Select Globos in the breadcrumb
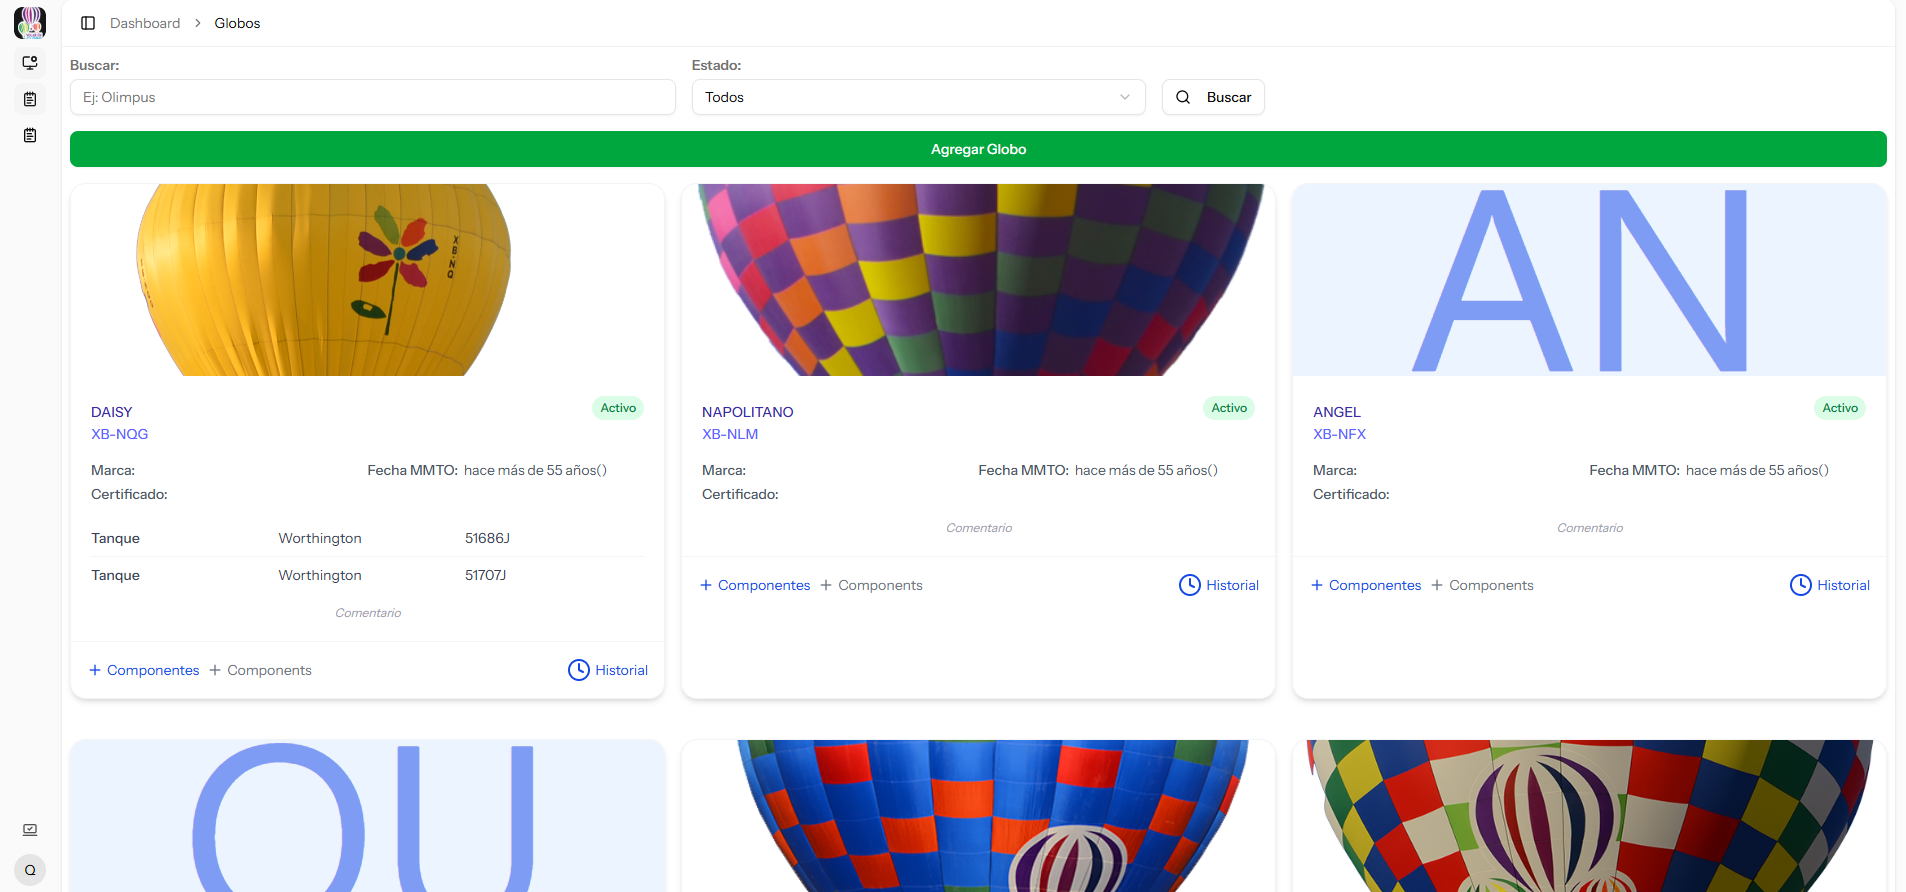 coord(237,23)
